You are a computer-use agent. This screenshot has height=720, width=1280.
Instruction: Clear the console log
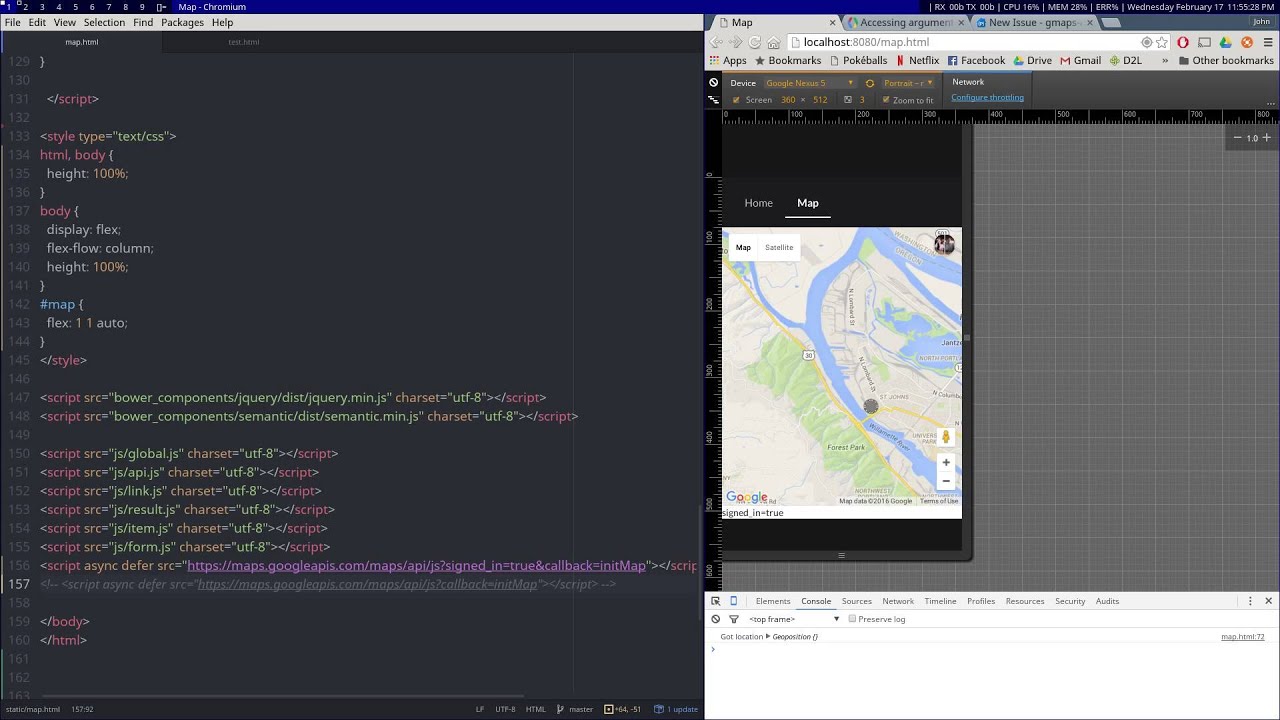click(715, 619)
